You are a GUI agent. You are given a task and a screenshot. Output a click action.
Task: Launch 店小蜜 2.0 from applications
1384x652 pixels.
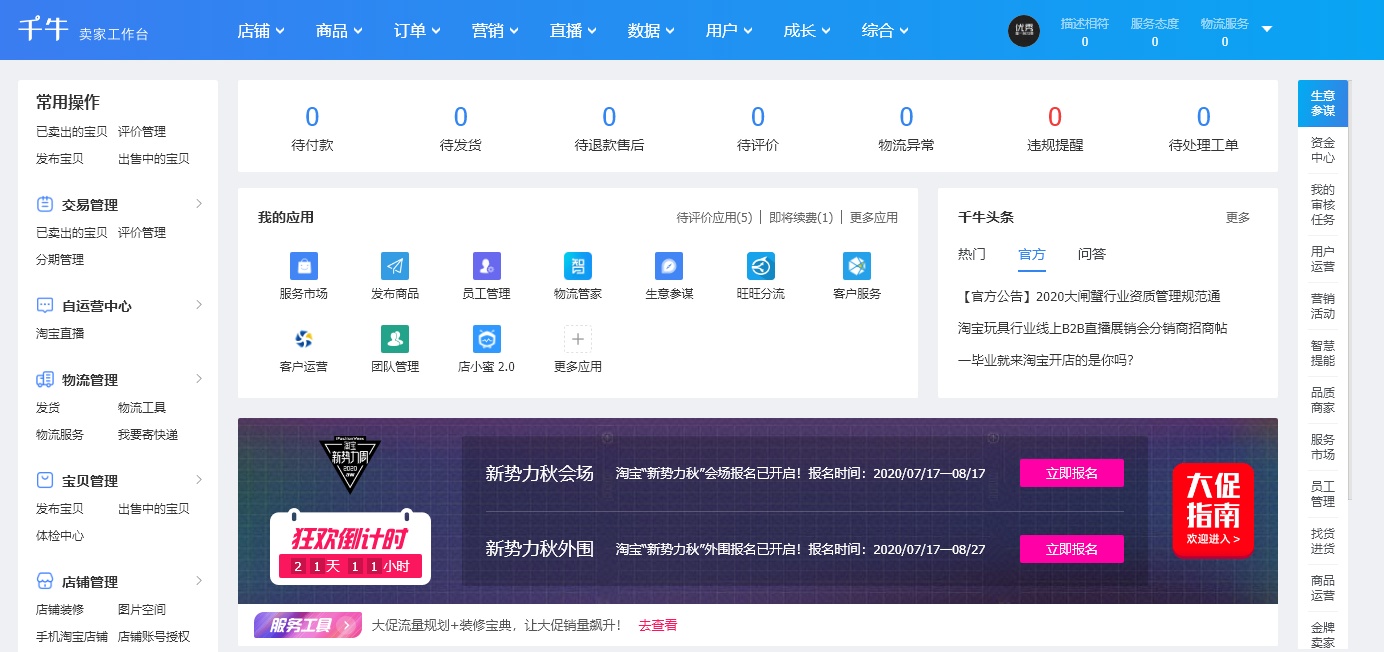click(x=486, y=339)
